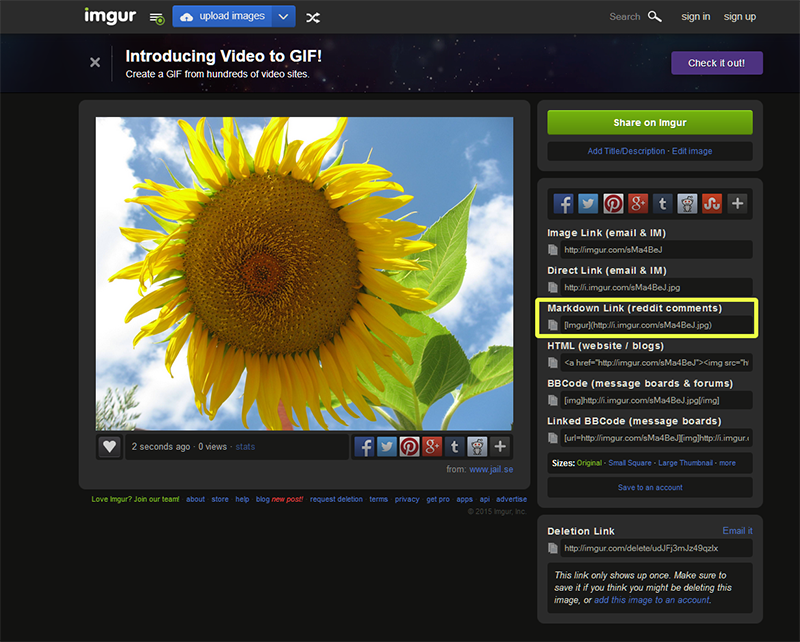Share on Pinterest from the sidebar icons
The height and width of the screenshot is (642, 800).
pos(613,204)
